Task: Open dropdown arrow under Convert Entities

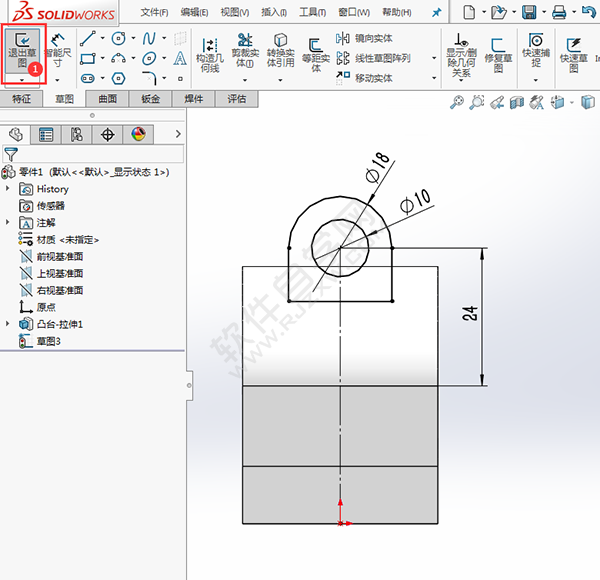Action: click(x=280, y=80)
